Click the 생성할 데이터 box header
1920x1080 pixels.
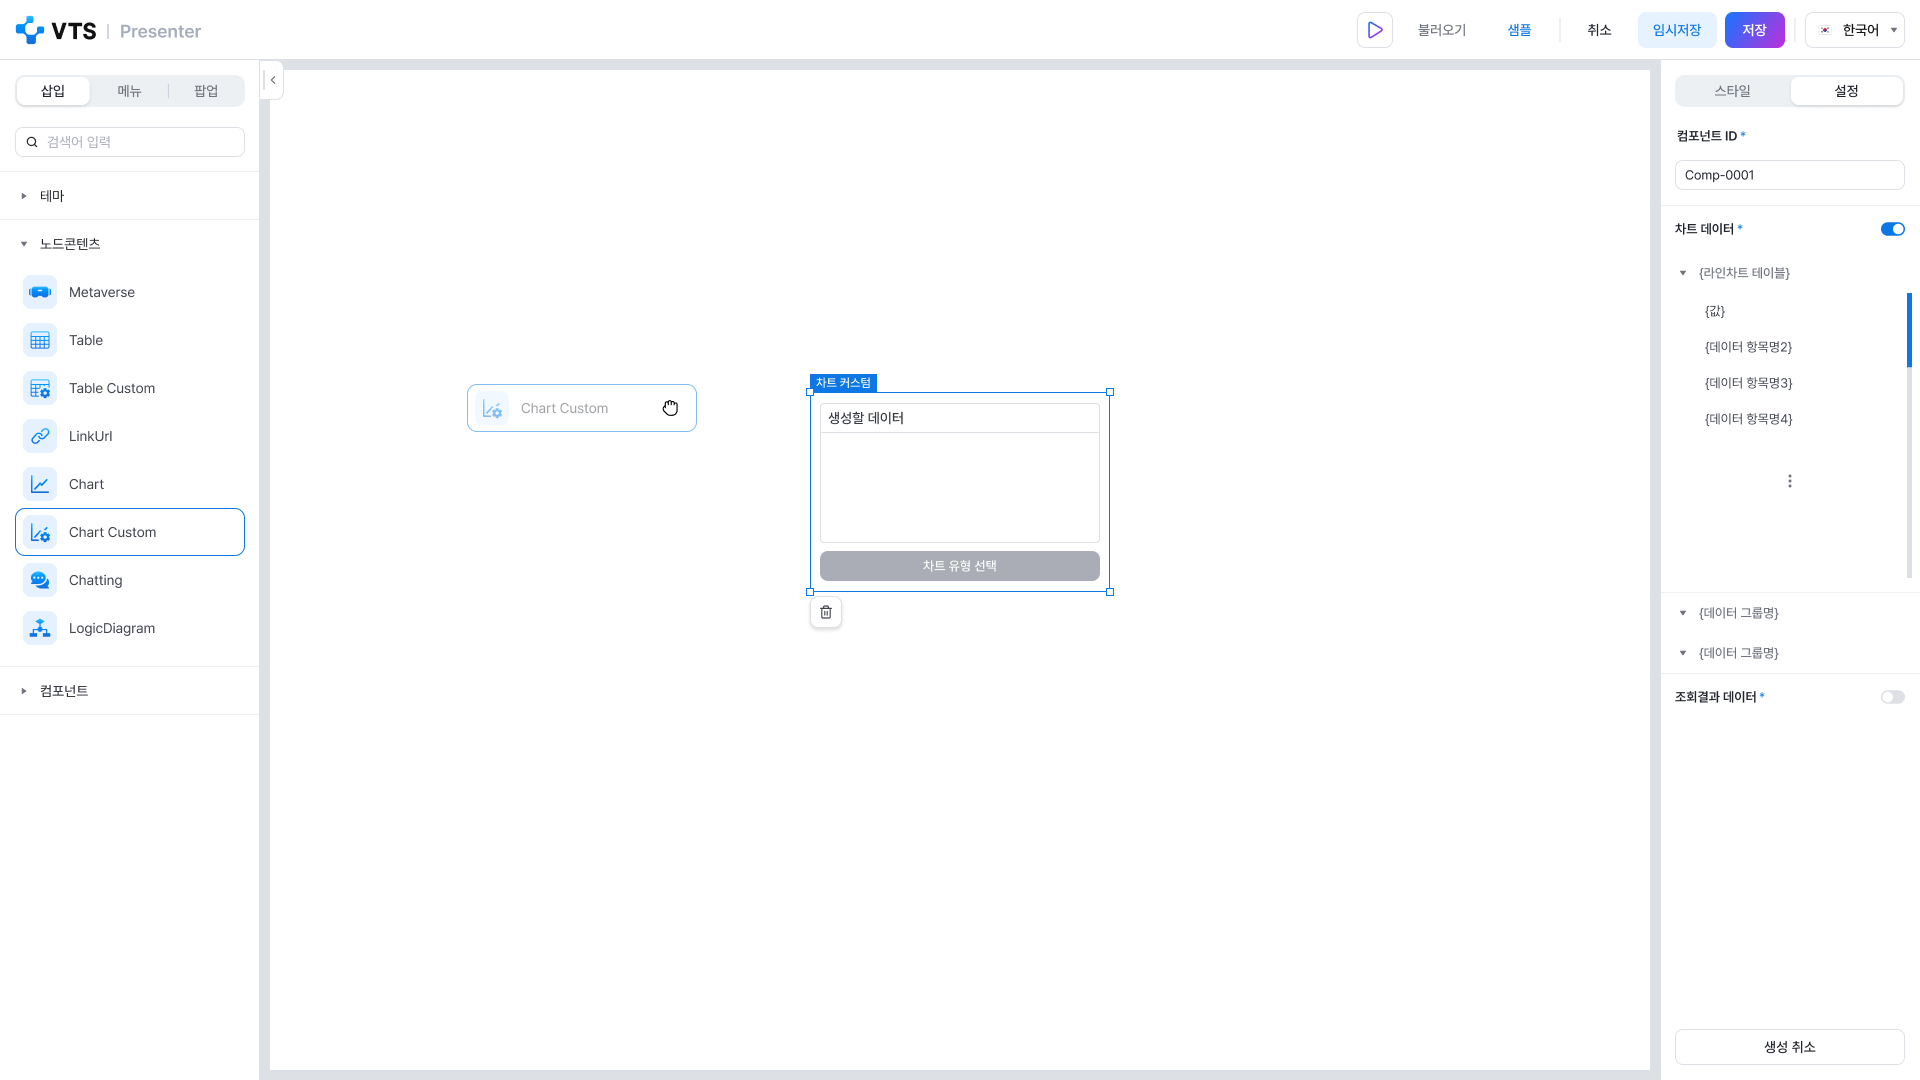click(960, 418)
